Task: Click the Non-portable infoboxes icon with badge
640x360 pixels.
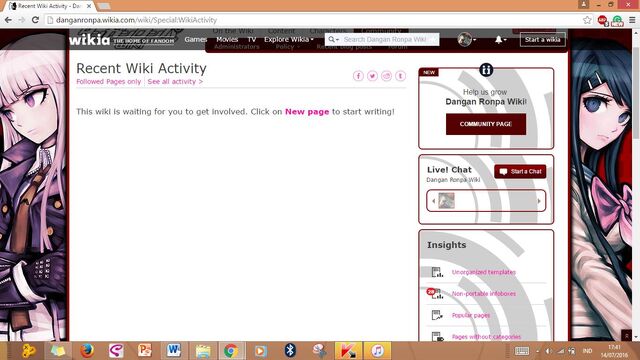Action: pyautogui.click(x=435, y=293)
